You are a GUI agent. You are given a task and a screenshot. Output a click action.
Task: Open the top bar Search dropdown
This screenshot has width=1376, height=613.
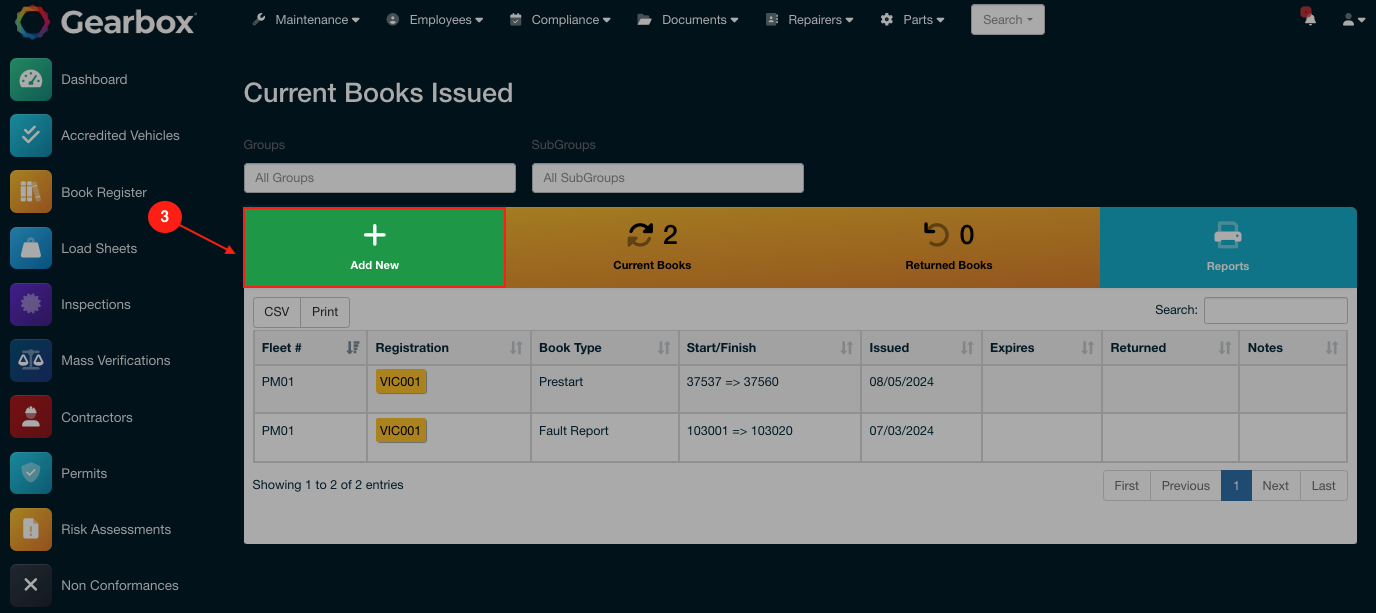(x=1007, y=20)
